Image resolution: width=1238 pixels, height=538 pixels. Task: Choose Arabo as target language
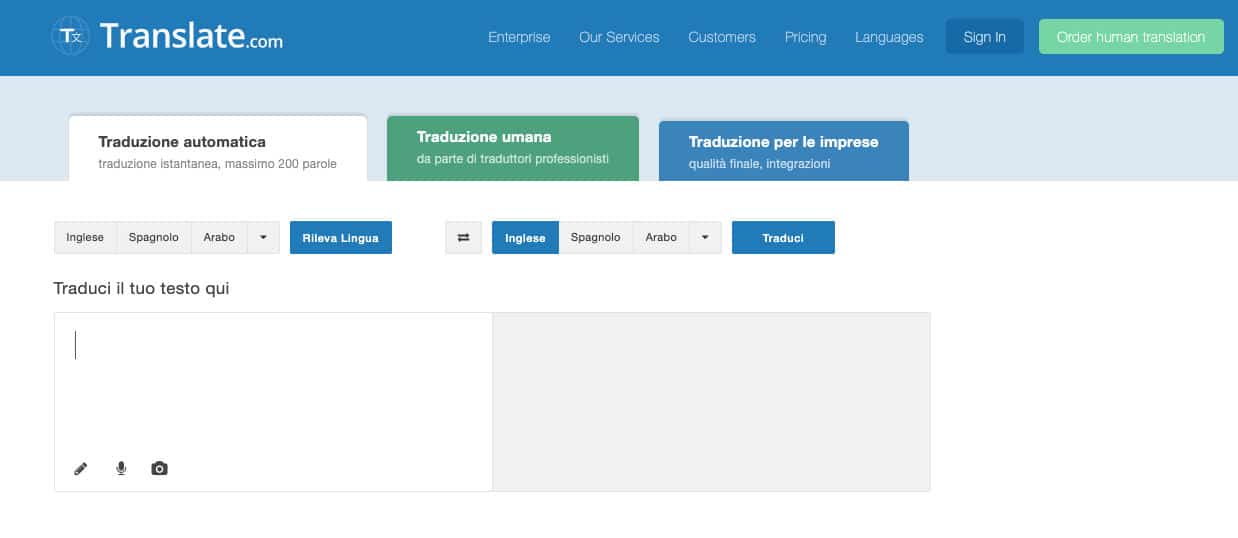(661, 238)
